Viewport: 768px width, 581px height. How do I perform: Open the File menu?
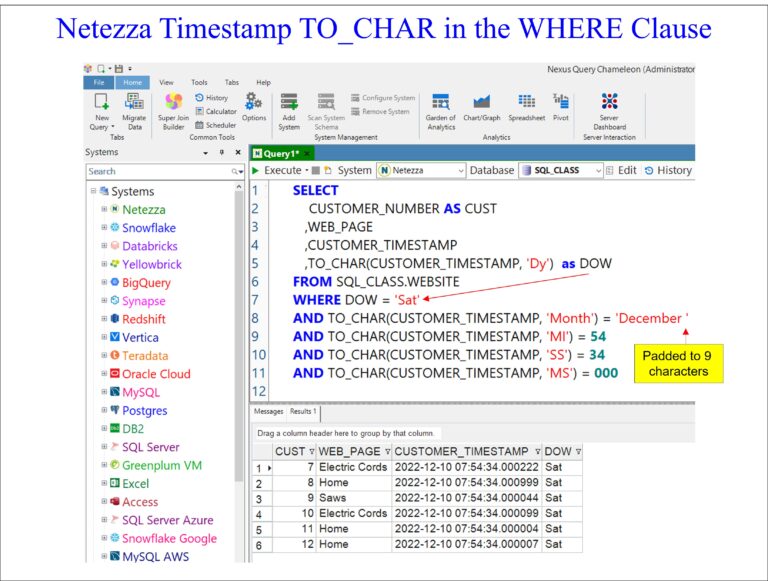99,82
